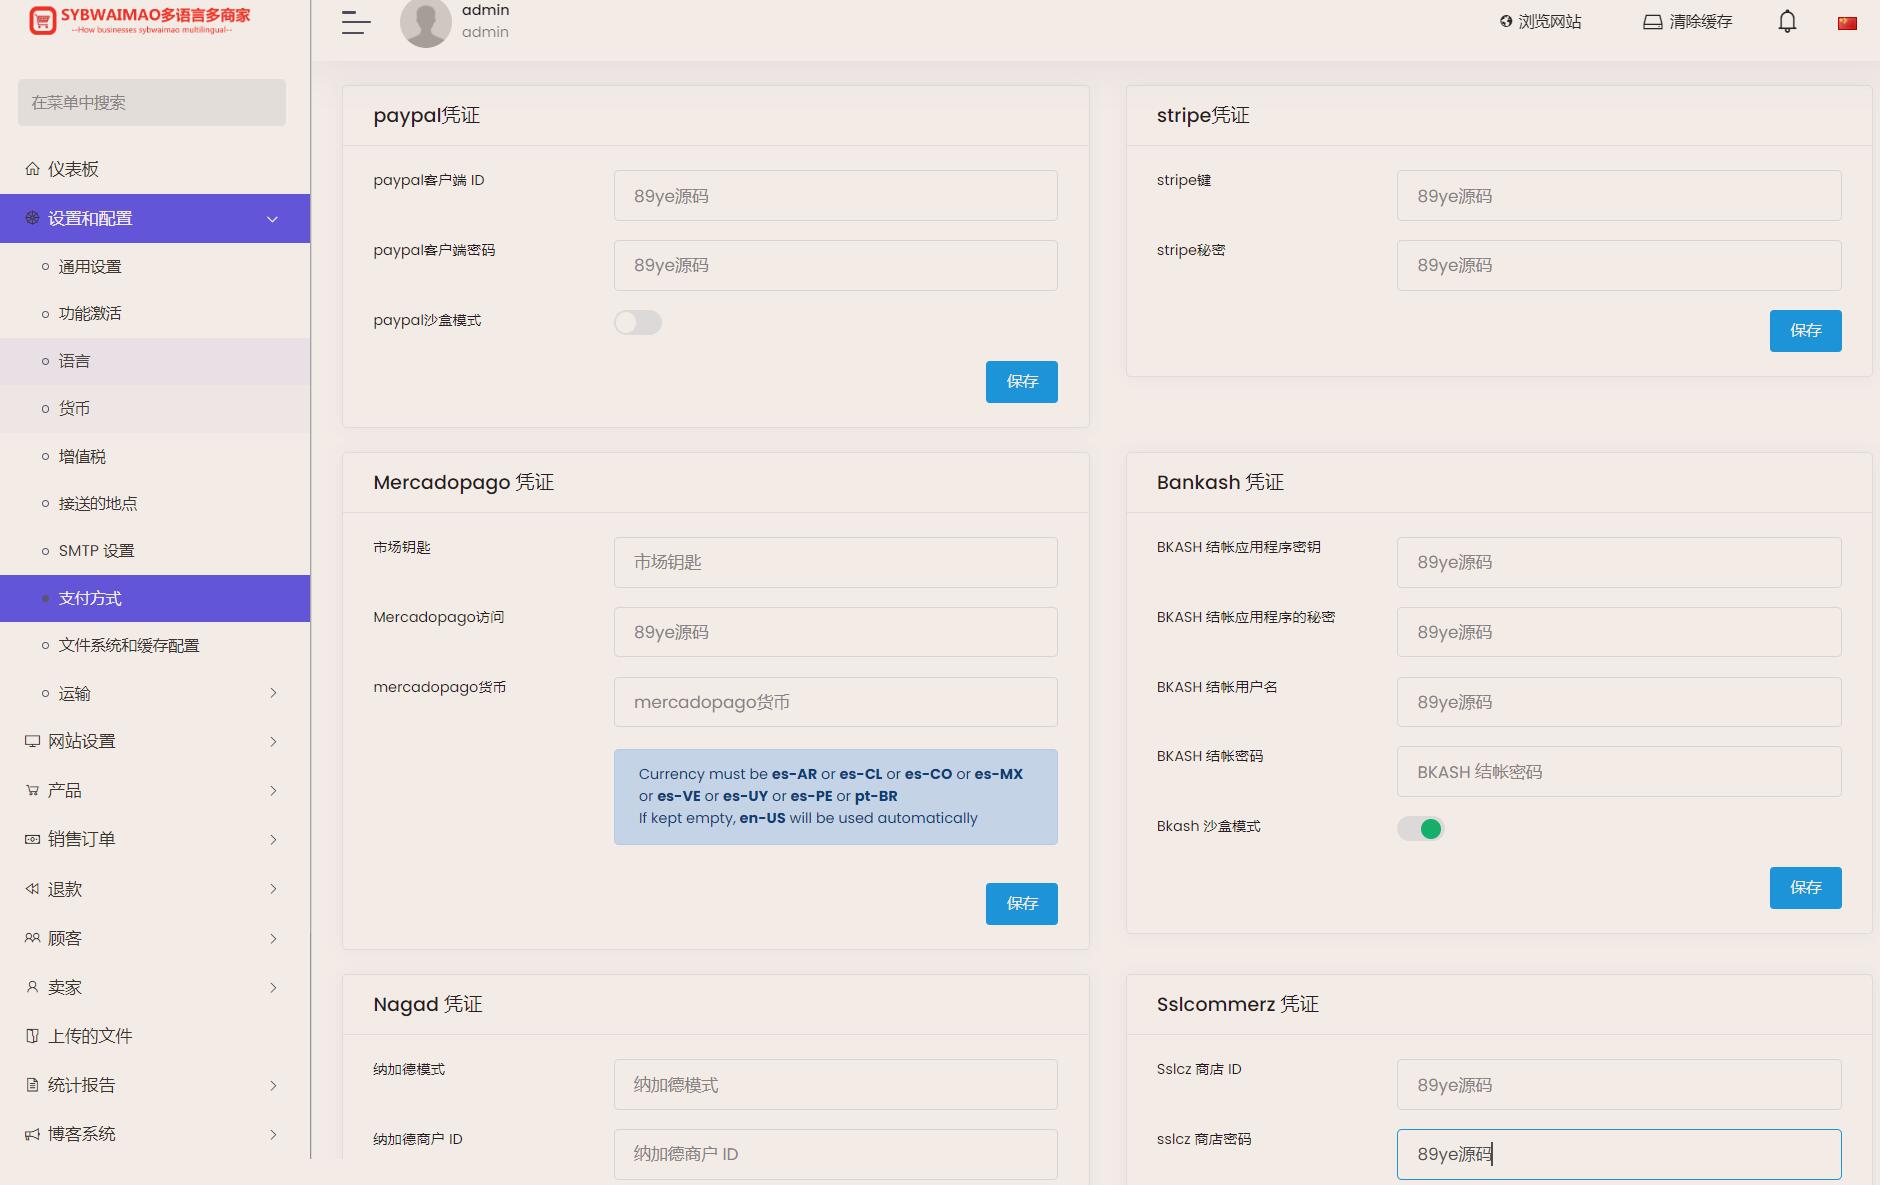Screen dimensions: 1880x1185
Task: Click the BKASH 结帐密码 field
Action: [x=1619, y=772]
